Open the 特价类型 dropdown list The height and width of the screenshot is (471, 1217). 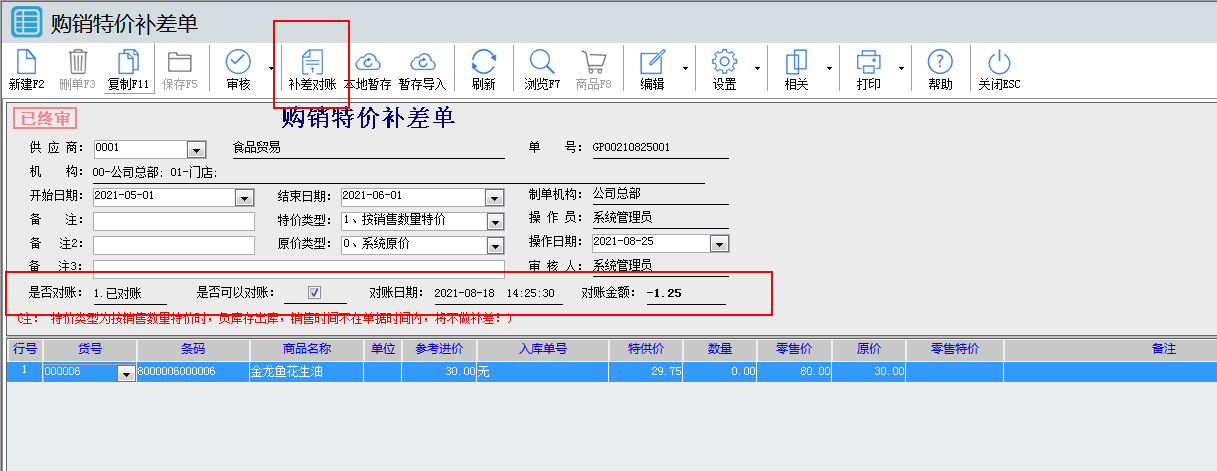point(494,221)
